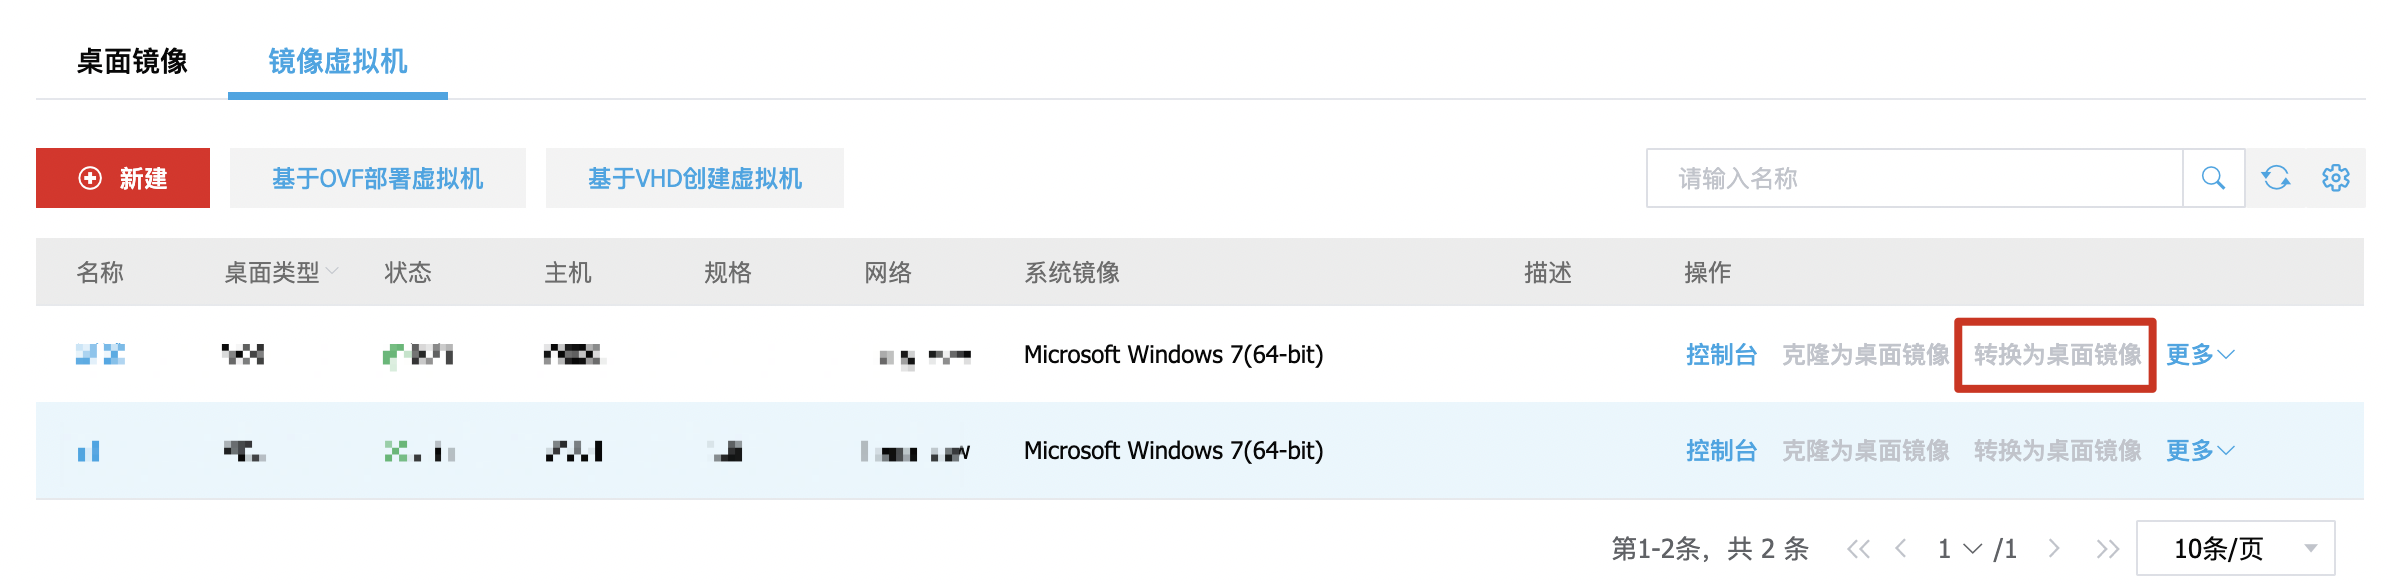Click 基于VHD创建虚拟机 button
The width and height of the screenshot is (2388, 584).
[695, 178]
